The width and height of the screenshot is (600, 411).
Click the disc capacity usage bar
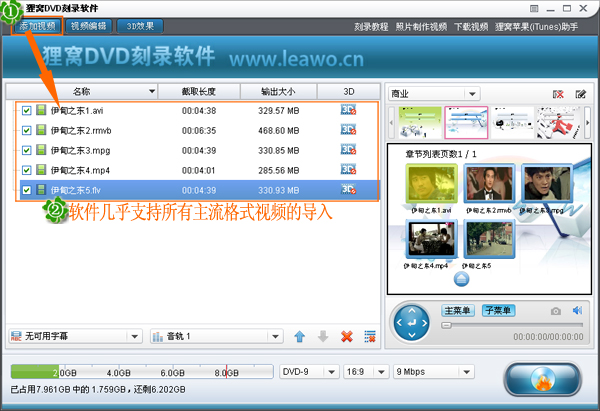click(142, 372)
